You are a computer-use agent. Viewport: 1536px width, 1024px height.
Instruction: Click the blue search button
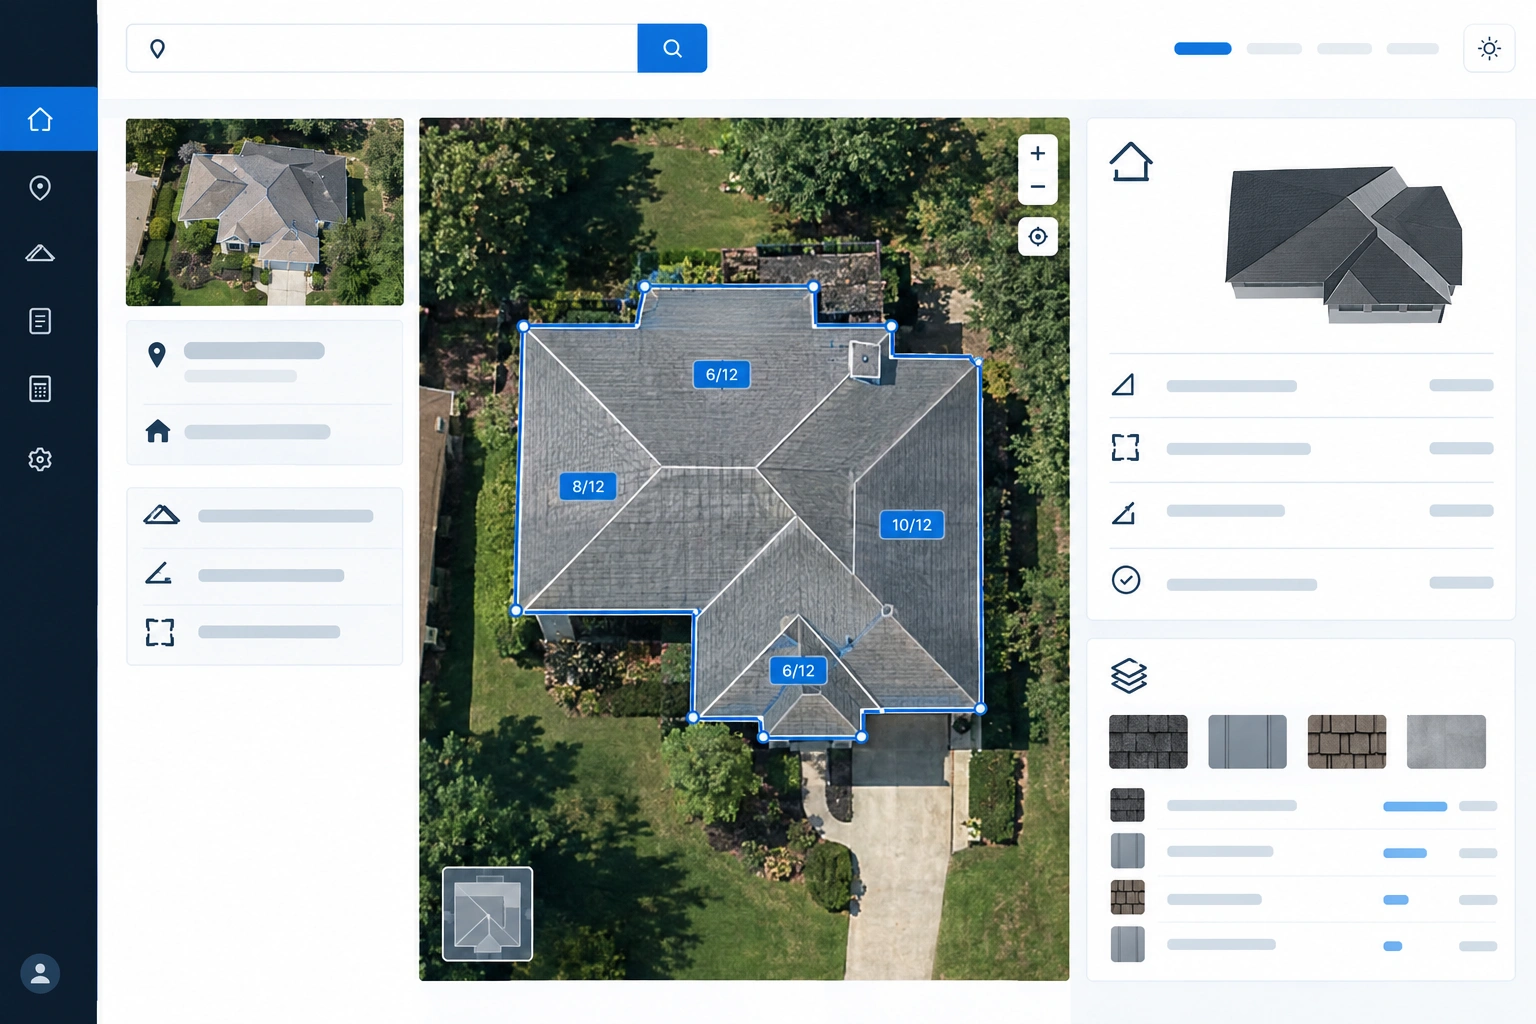click(x=672, y=48)
